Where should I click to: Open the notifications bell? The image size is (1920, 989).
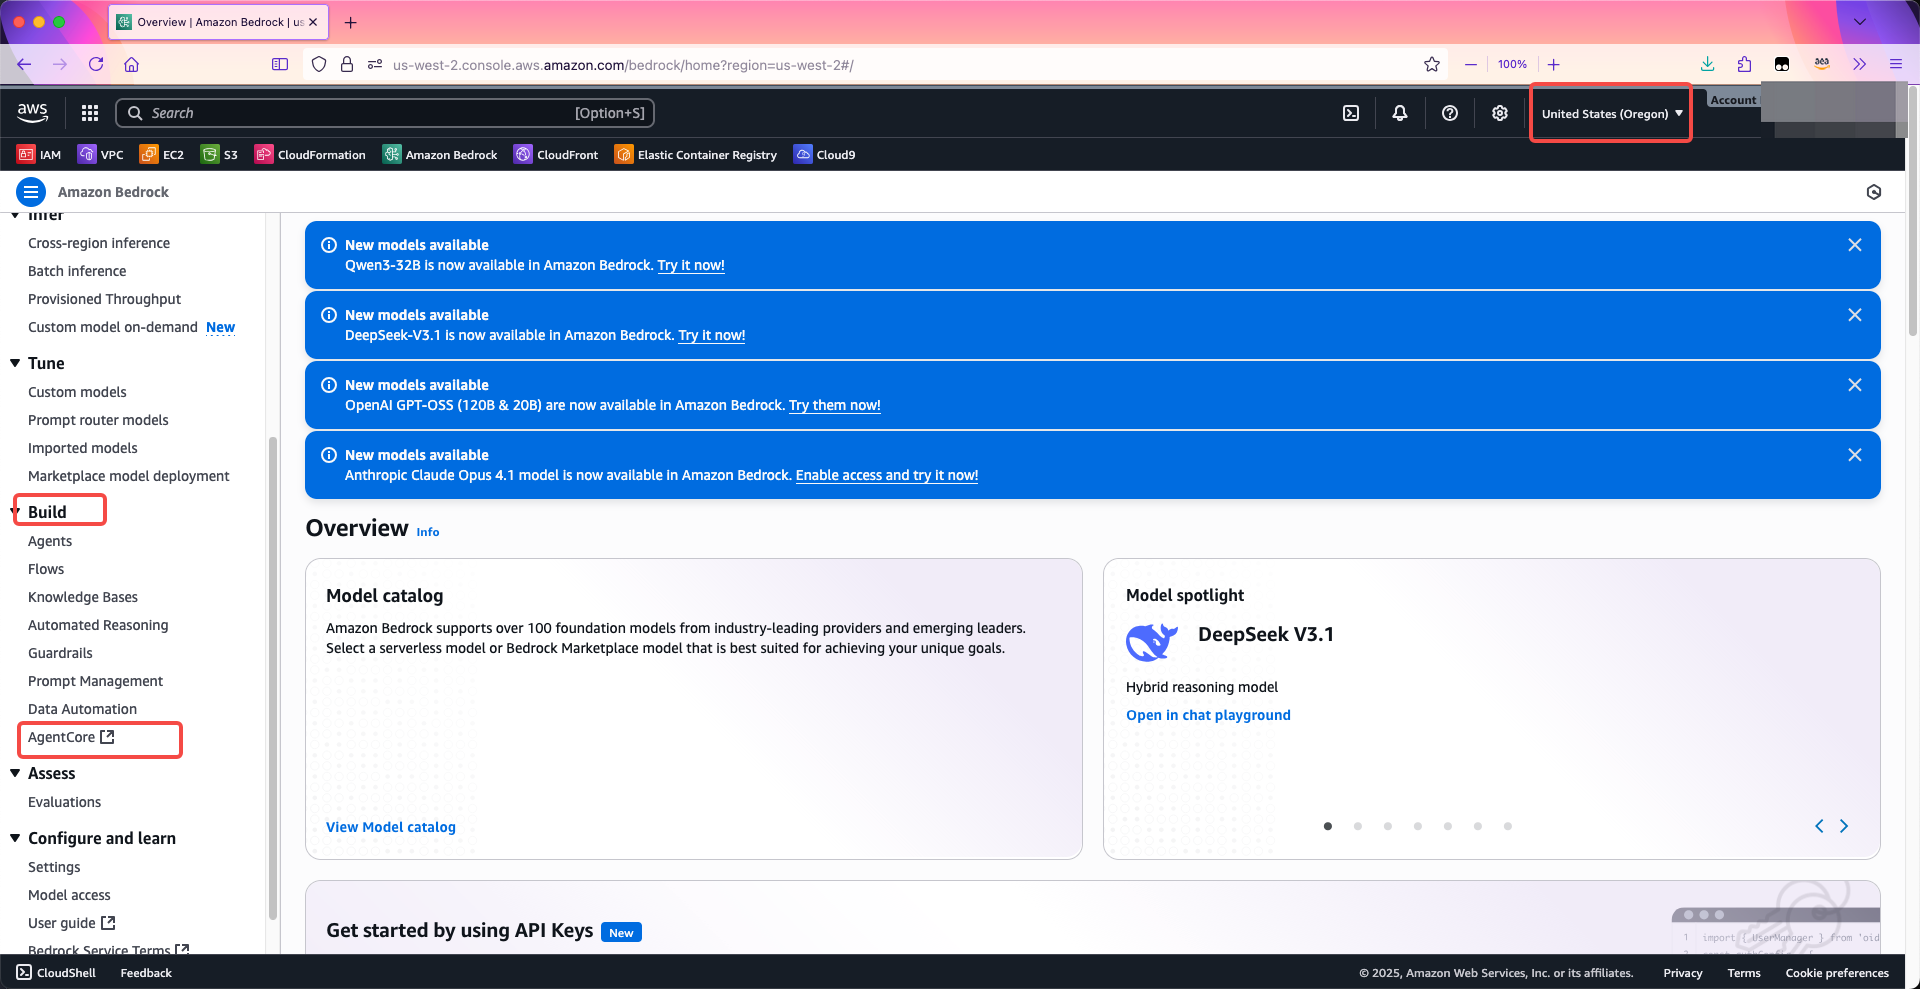point(1400,113)
